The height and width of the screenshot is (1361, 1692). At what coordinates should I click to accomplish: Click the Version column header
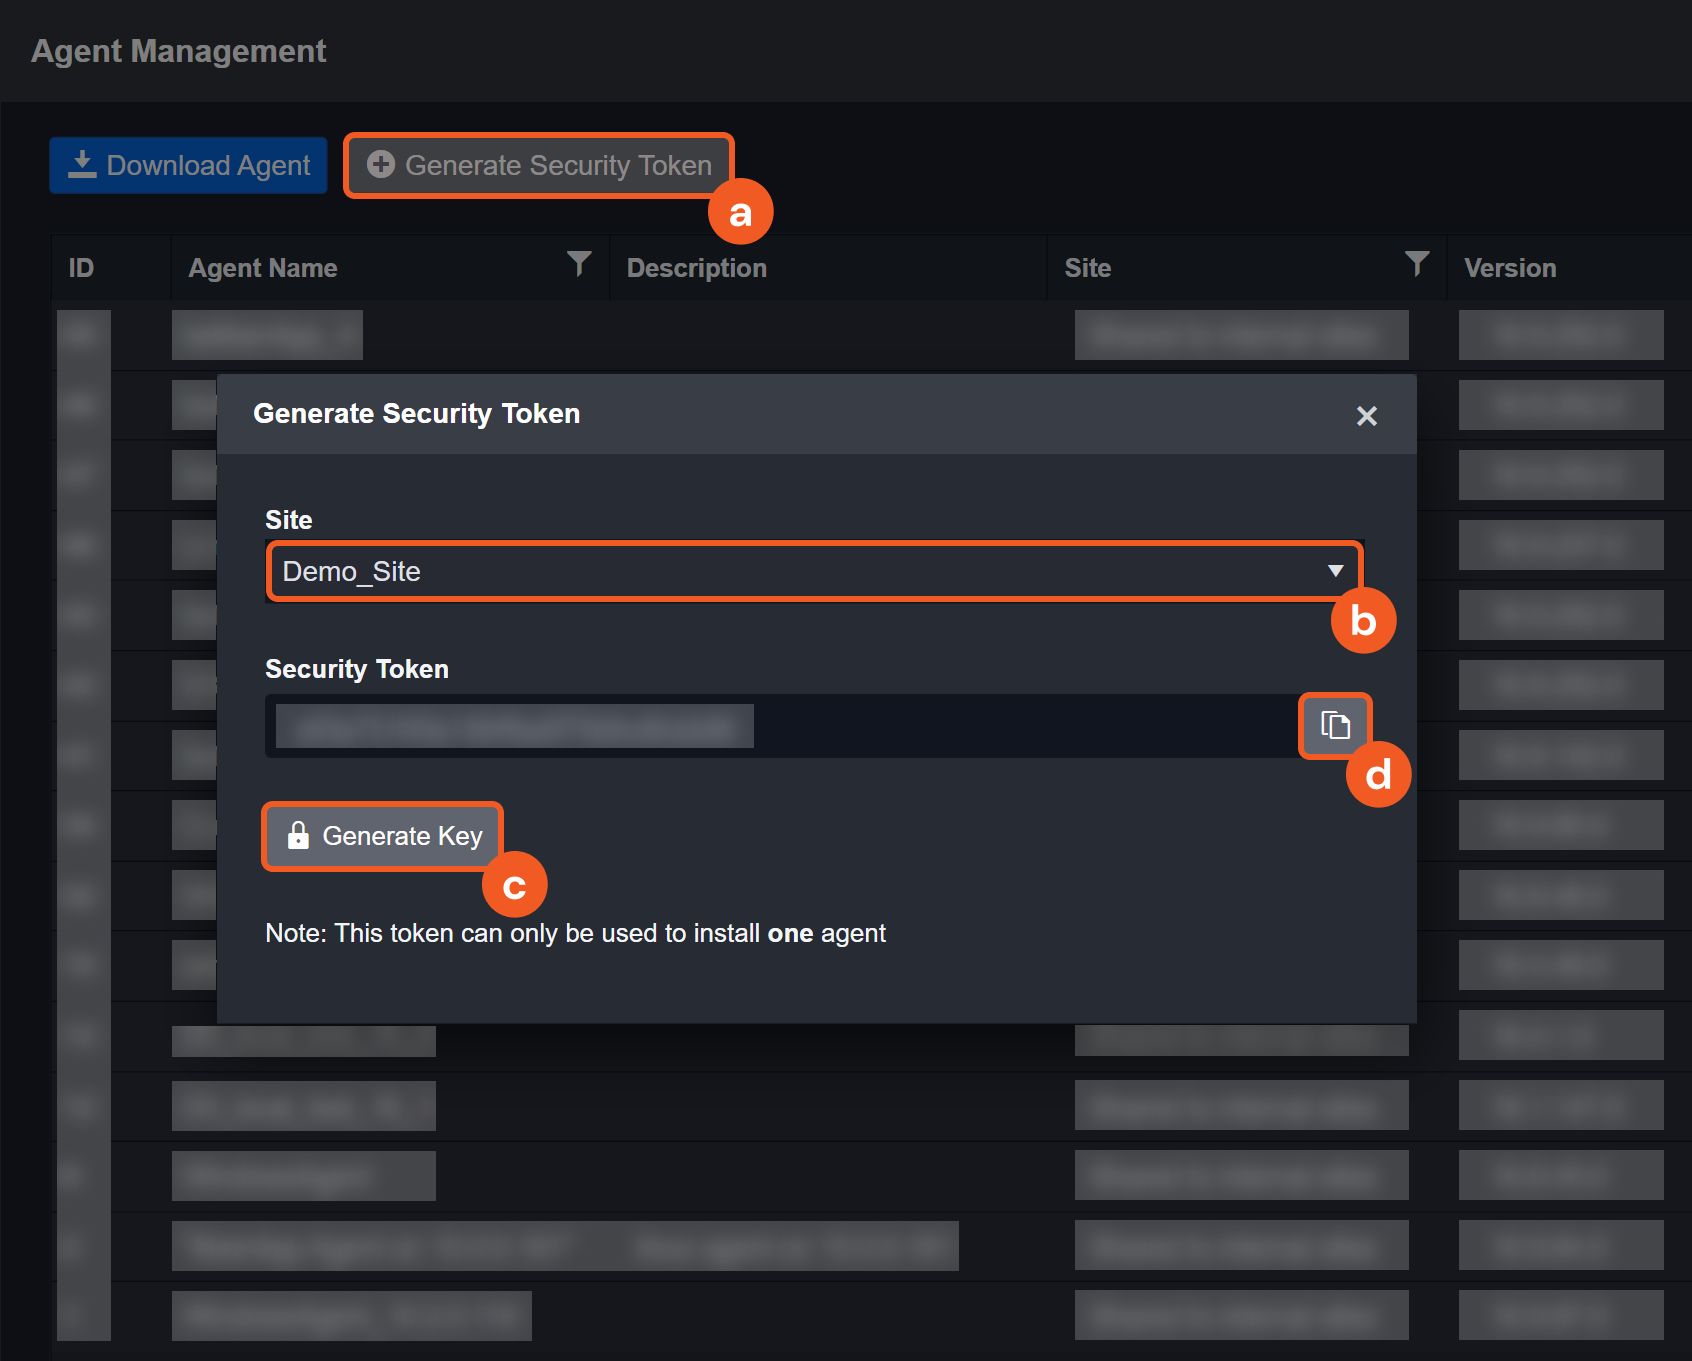click(x=1509, y=268)
